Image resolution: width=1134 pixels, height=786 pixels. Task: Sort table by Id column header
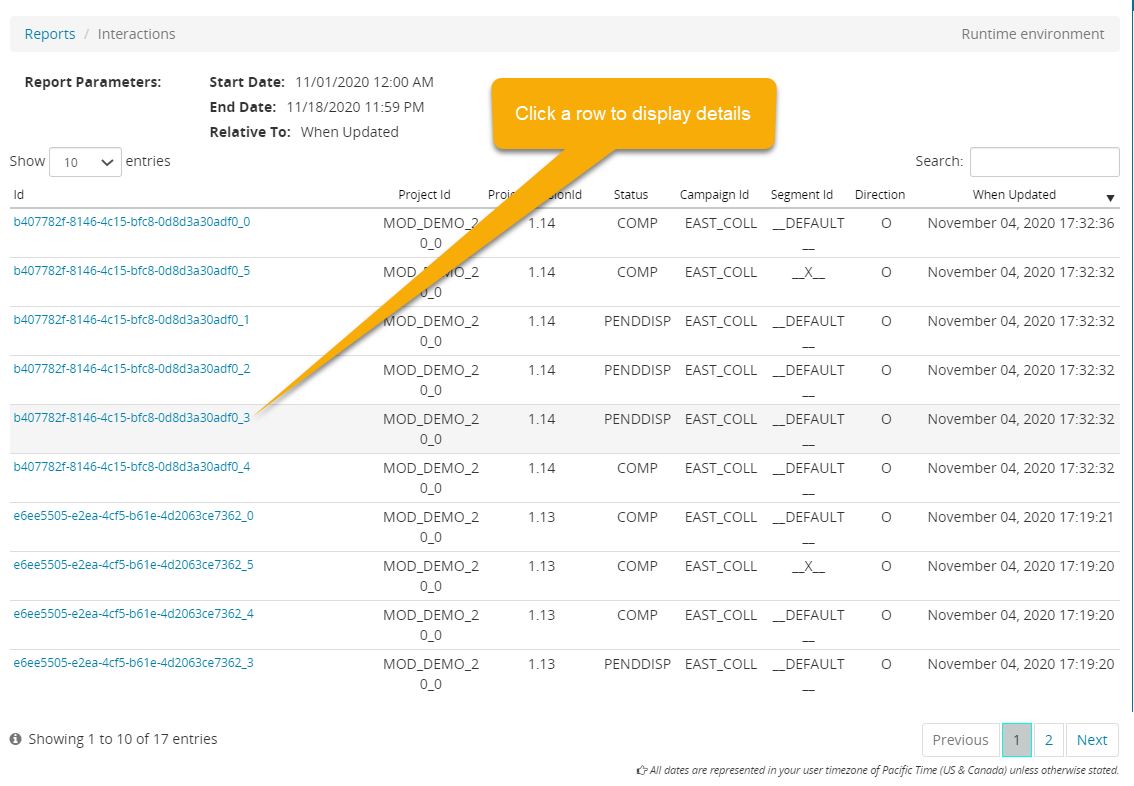coord(19,195)
